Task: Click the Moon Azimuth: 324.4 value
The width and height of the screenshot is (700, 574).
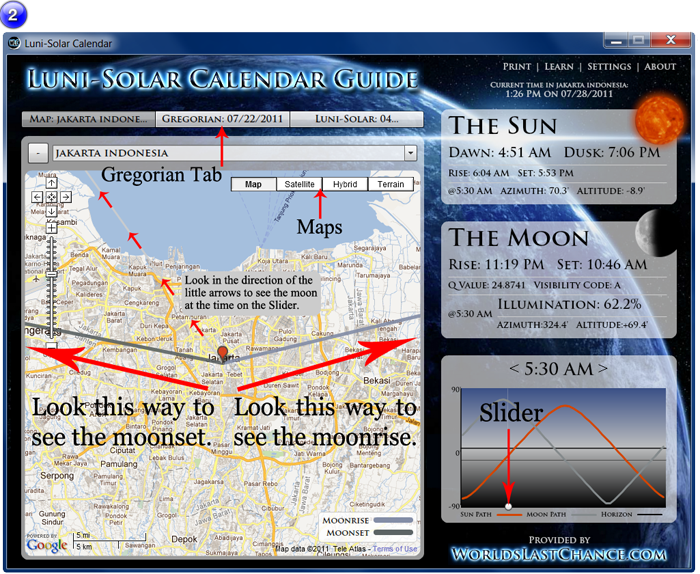Action: pos(532,324)
